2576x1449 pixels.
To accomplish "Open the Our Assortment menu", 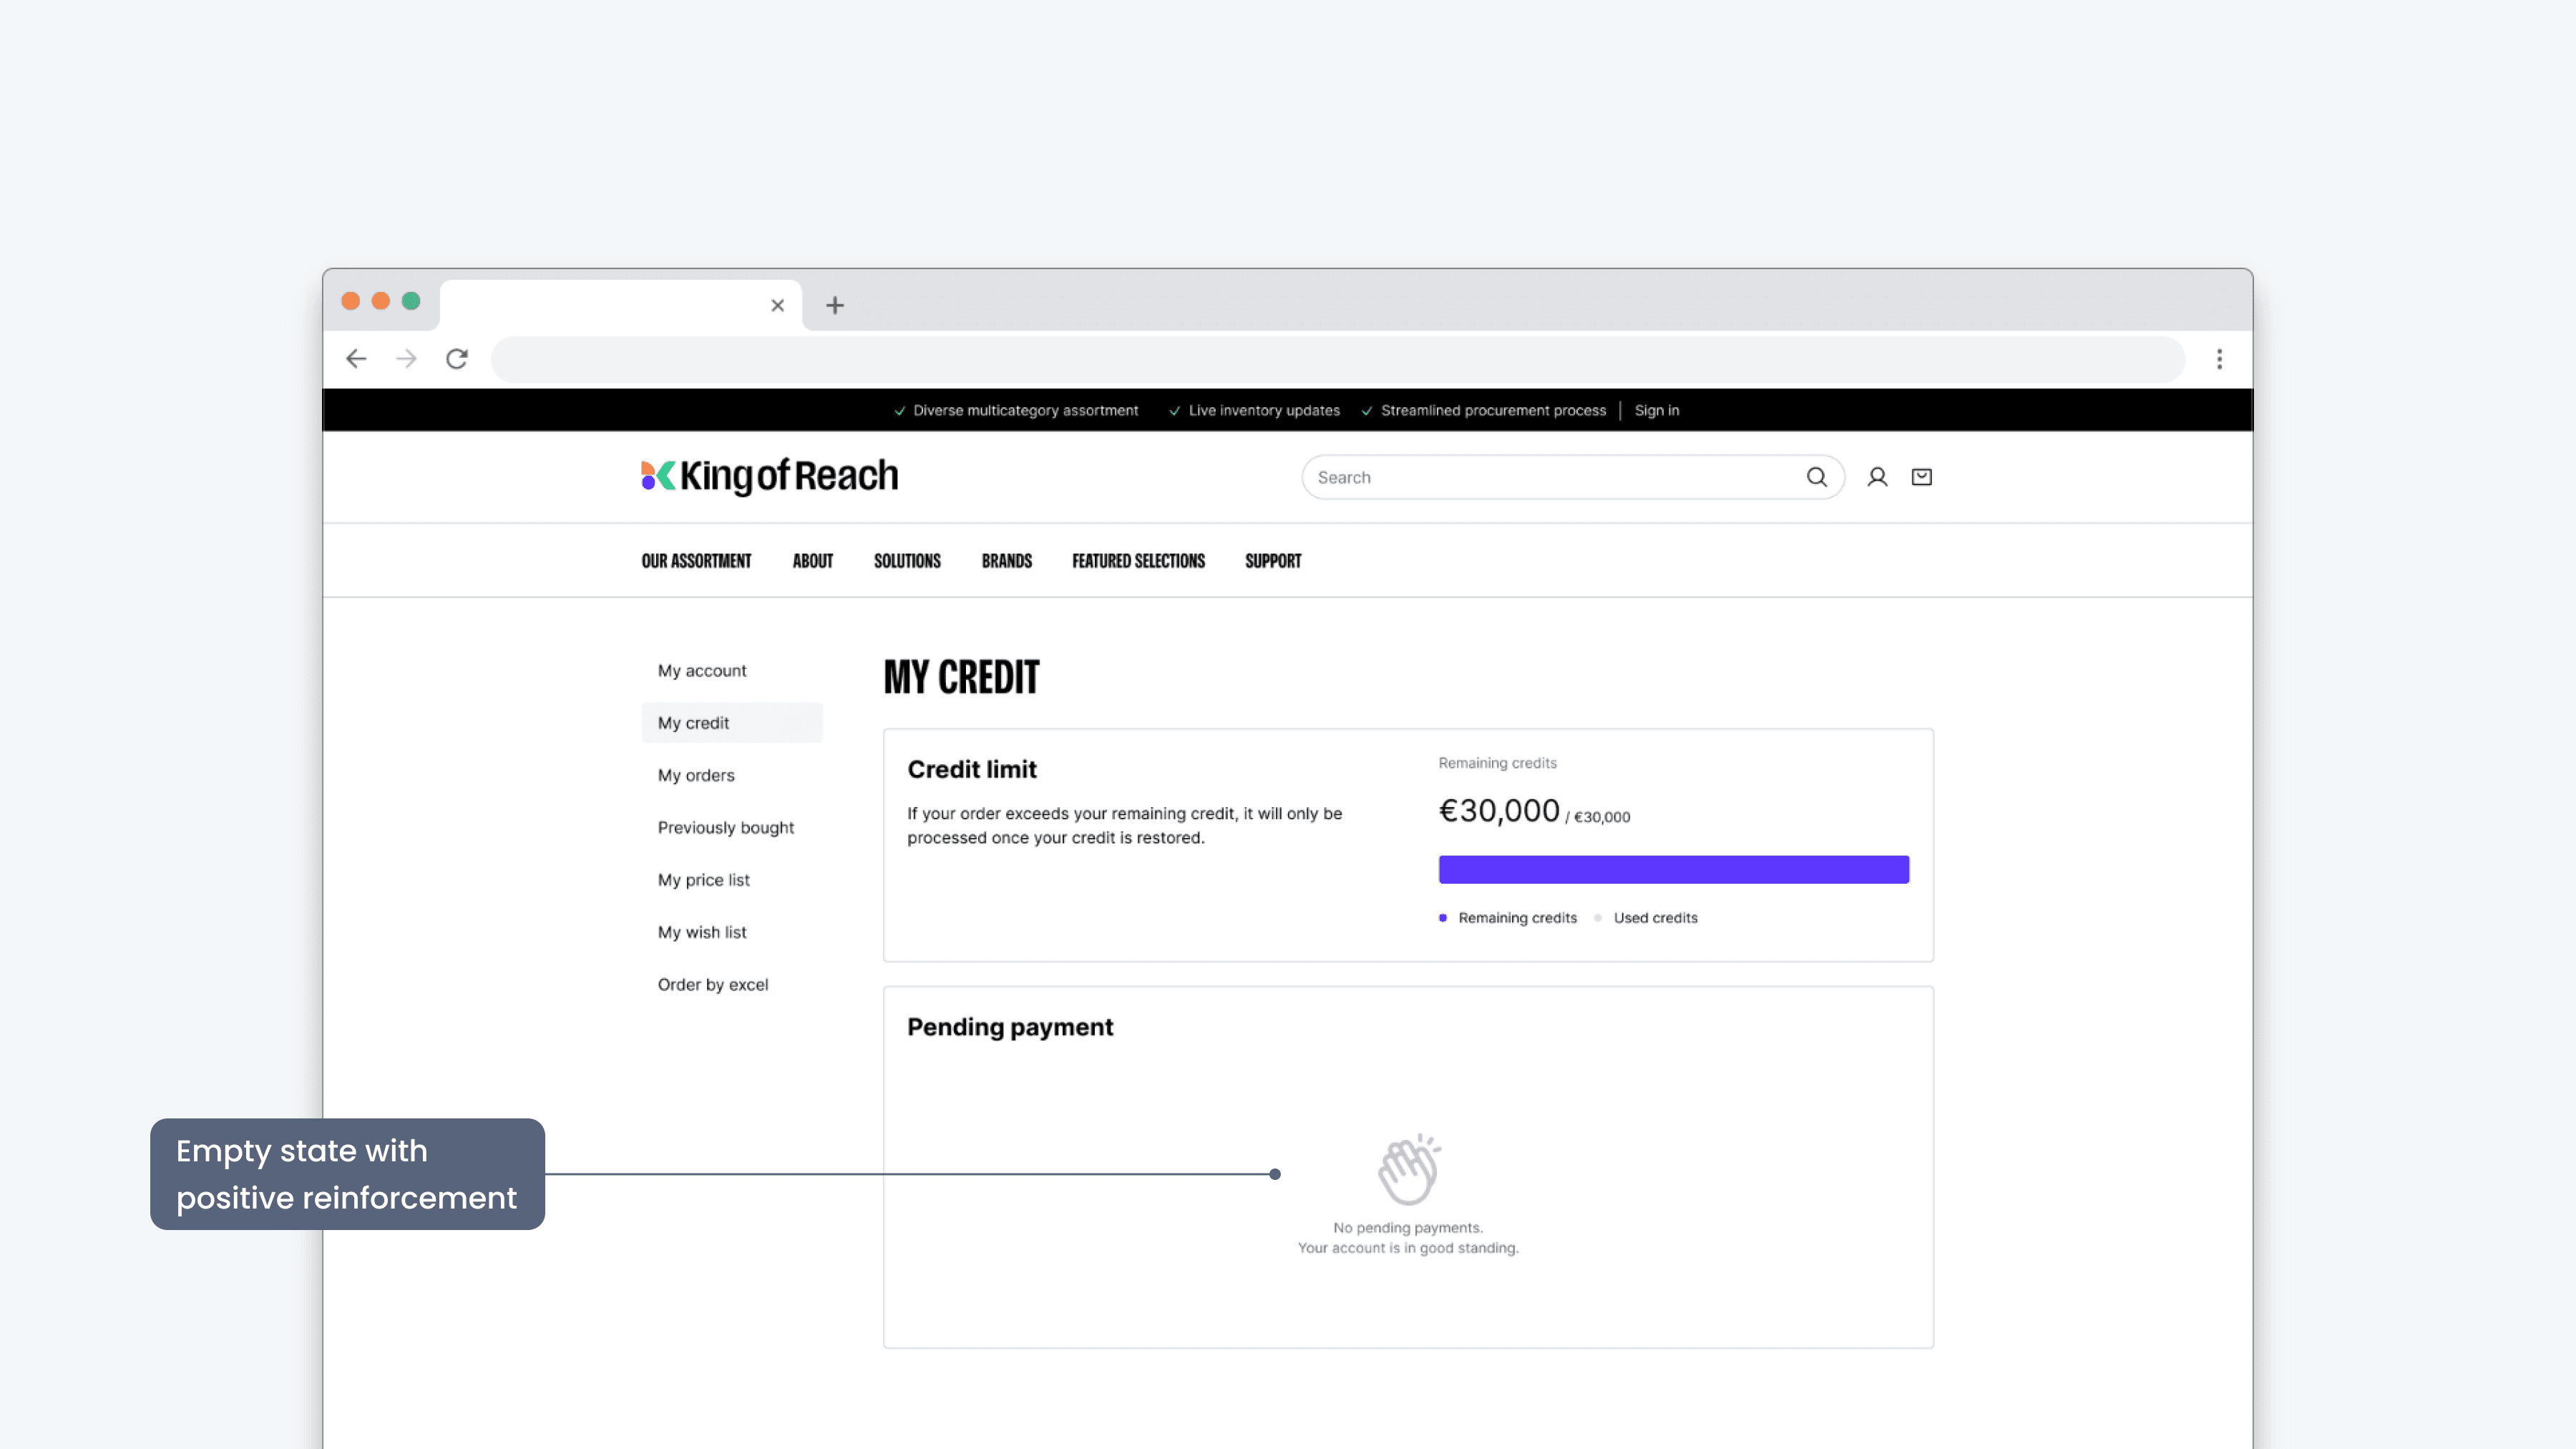I will click(x=696, y=561).
